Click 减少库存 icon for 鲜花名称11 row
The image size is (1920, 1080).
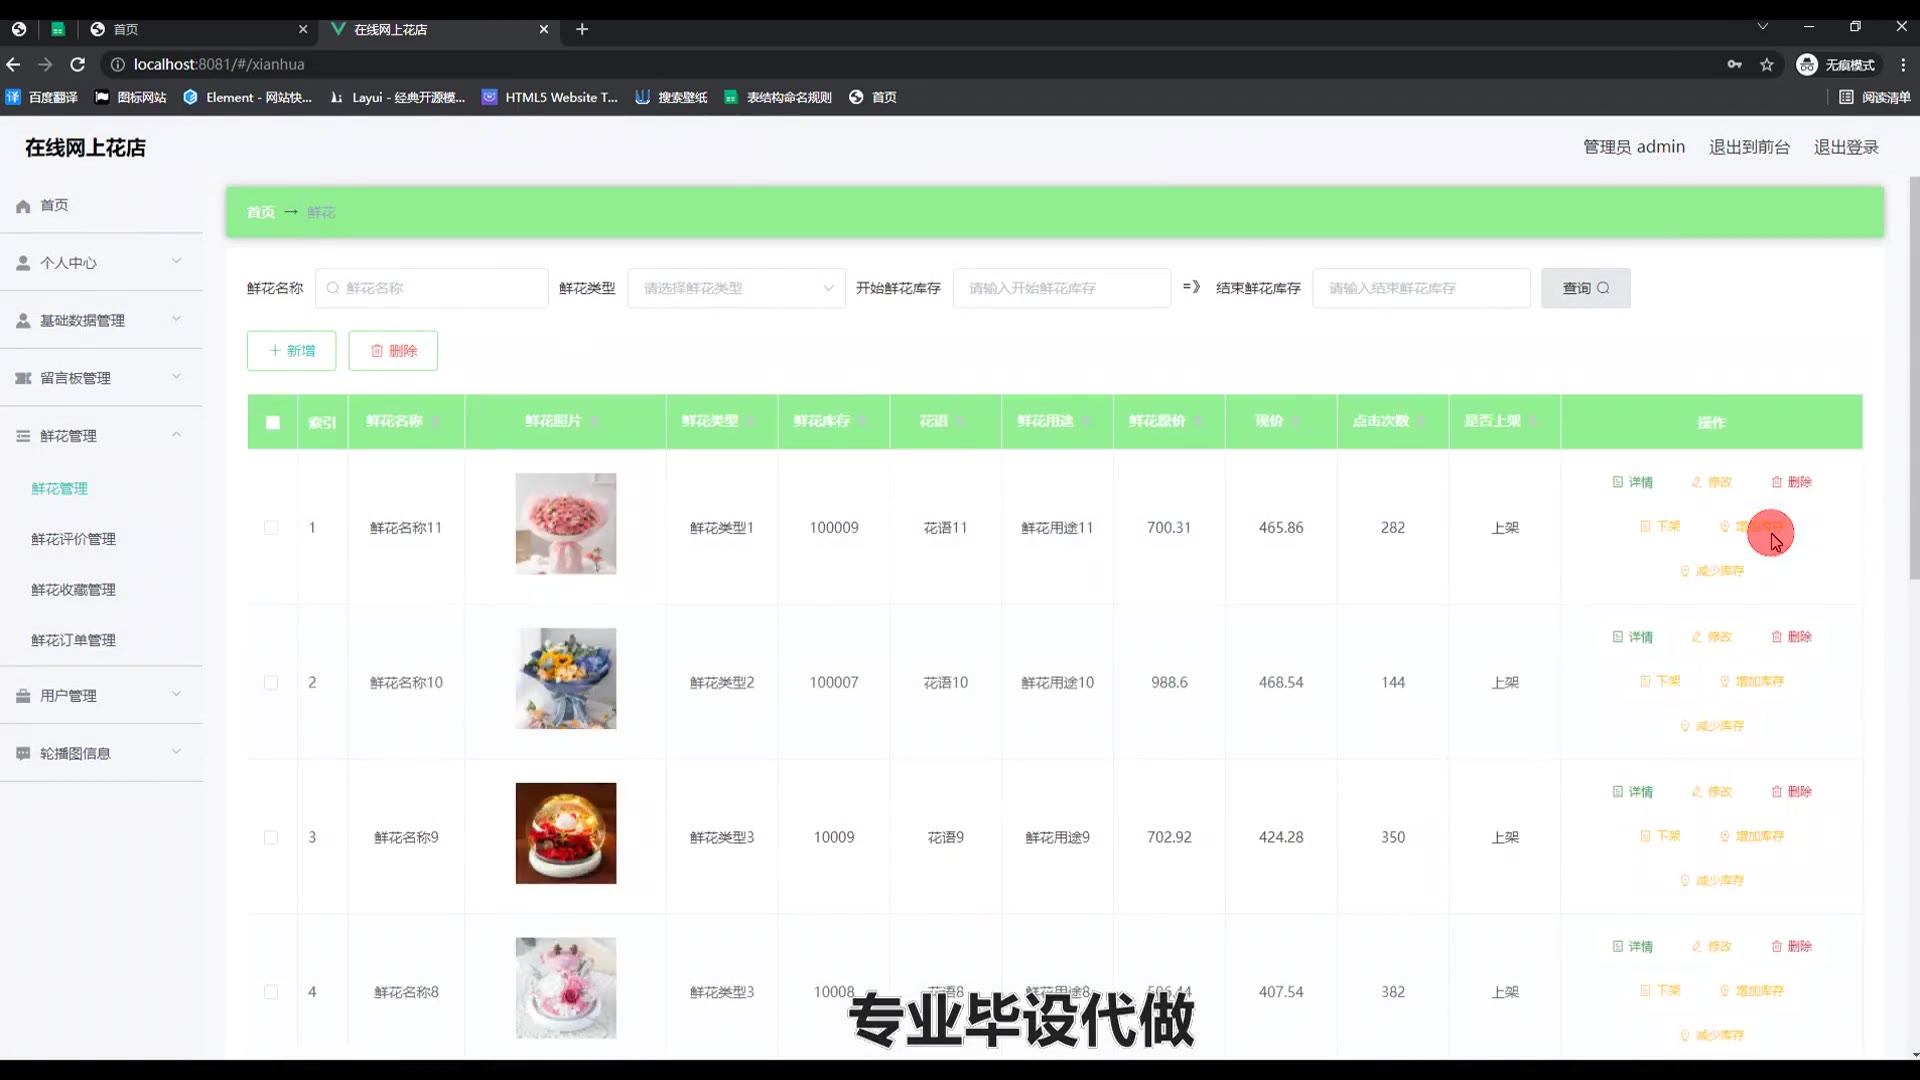point(1685,571)
